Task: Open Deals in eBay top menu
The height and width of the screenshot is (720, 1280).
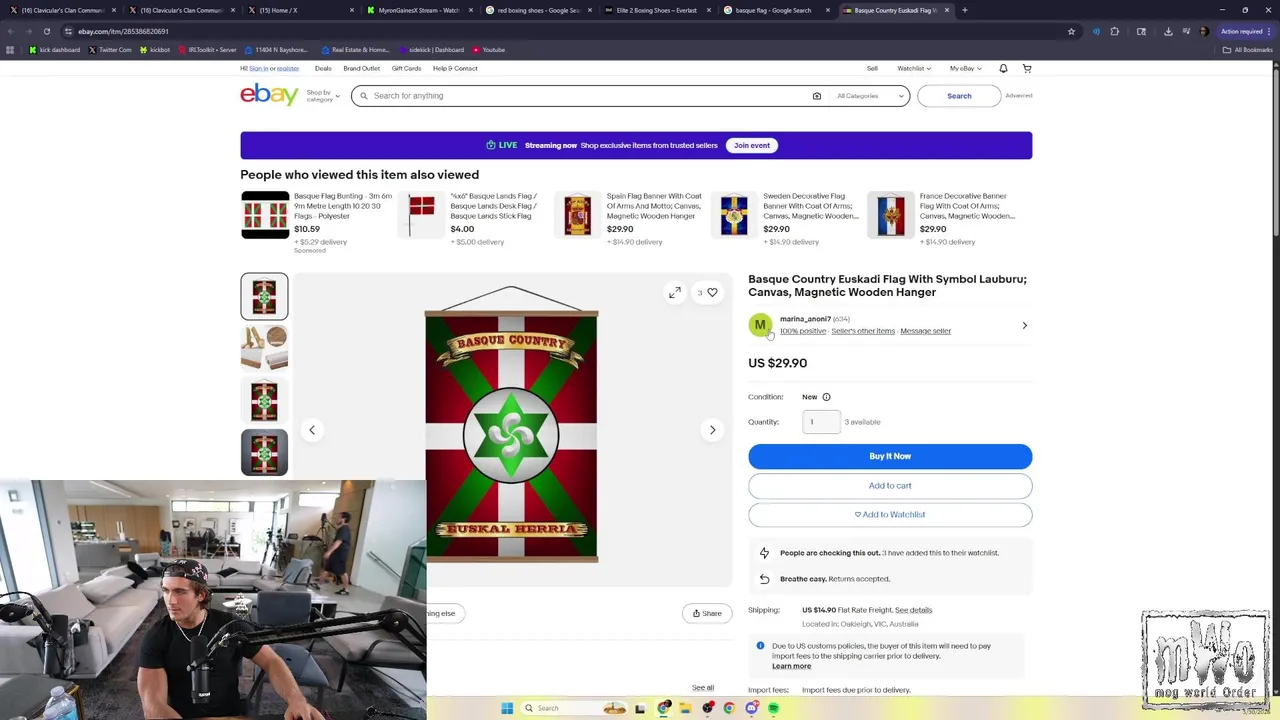Action: click(323, 68)
